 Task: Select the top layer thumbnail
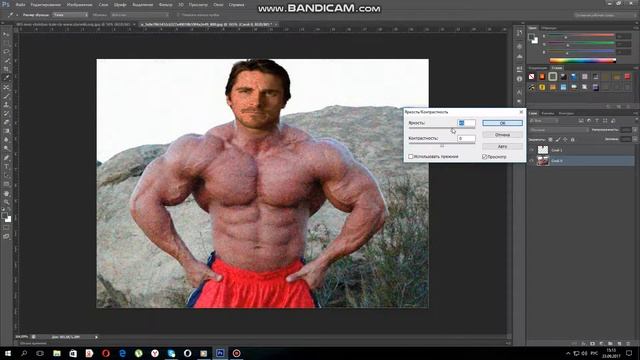(543, 150)
